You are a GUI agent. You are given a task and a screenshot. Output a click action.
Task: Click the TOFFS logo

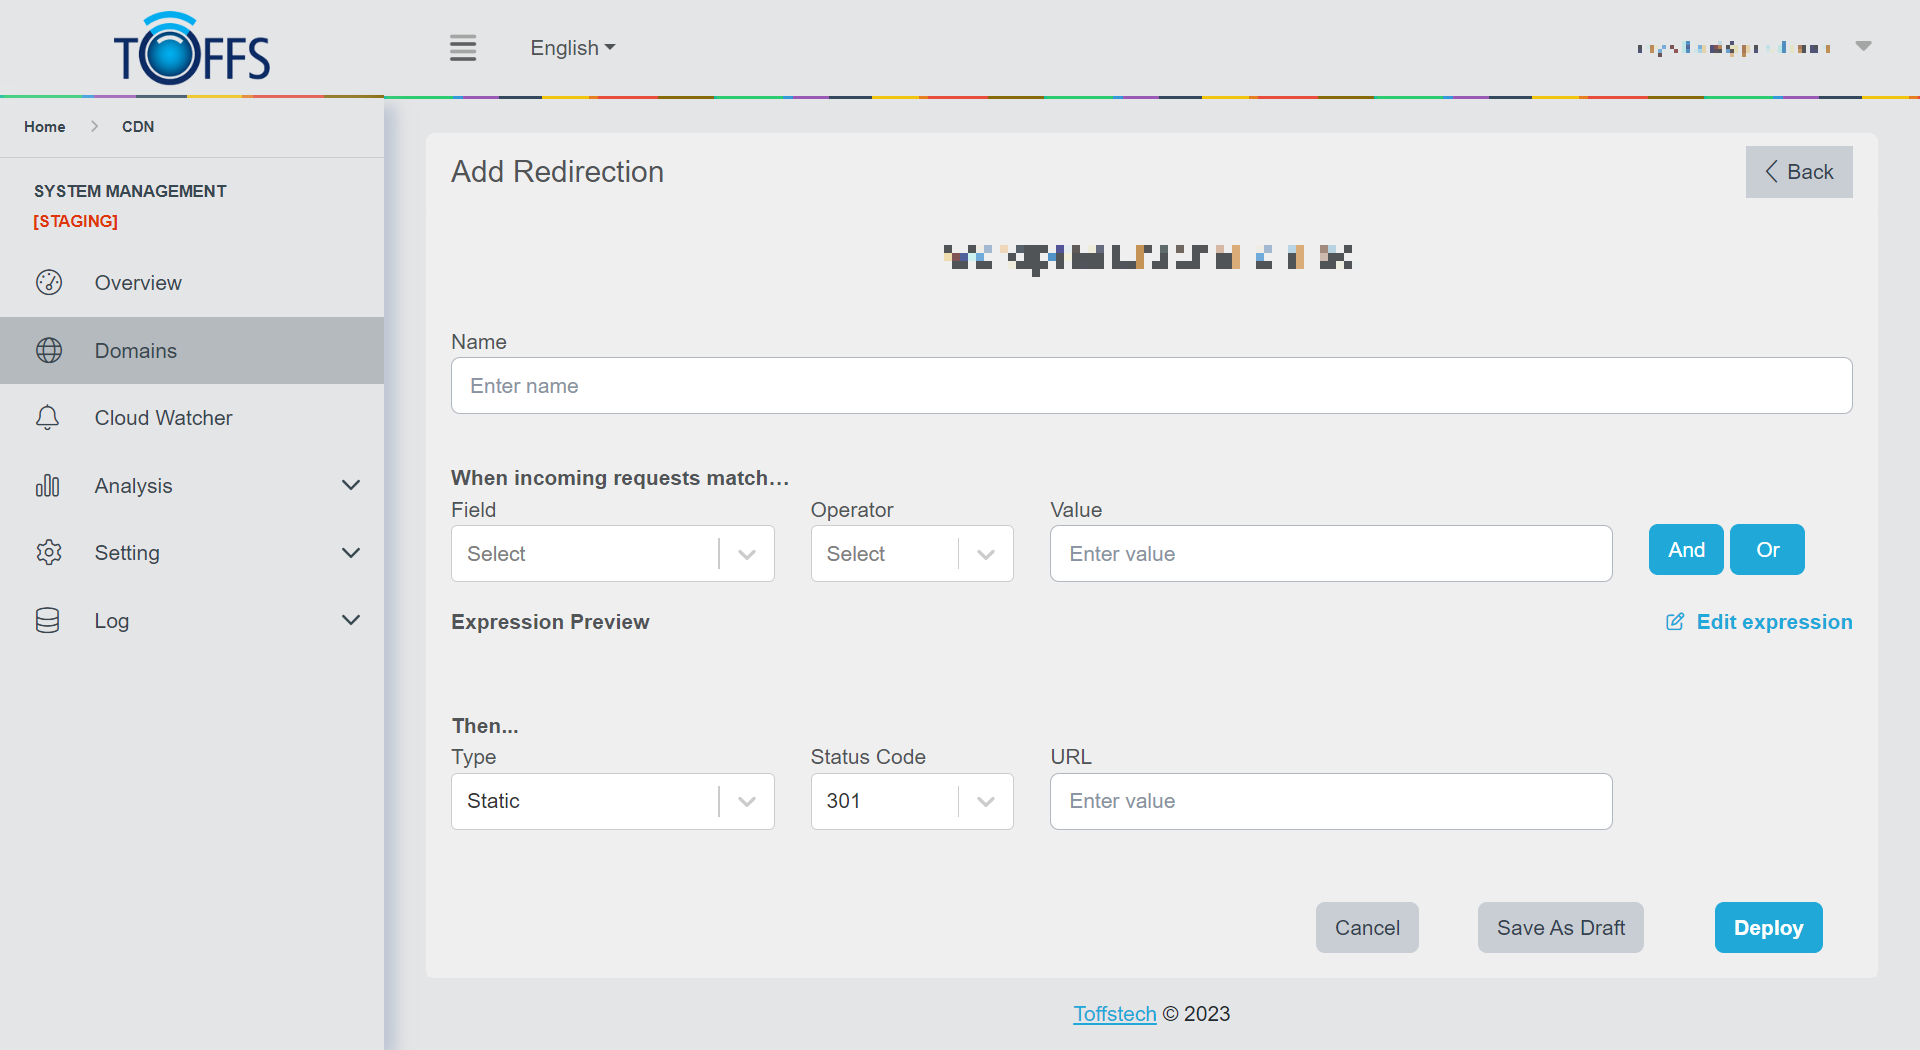[191, 50]
